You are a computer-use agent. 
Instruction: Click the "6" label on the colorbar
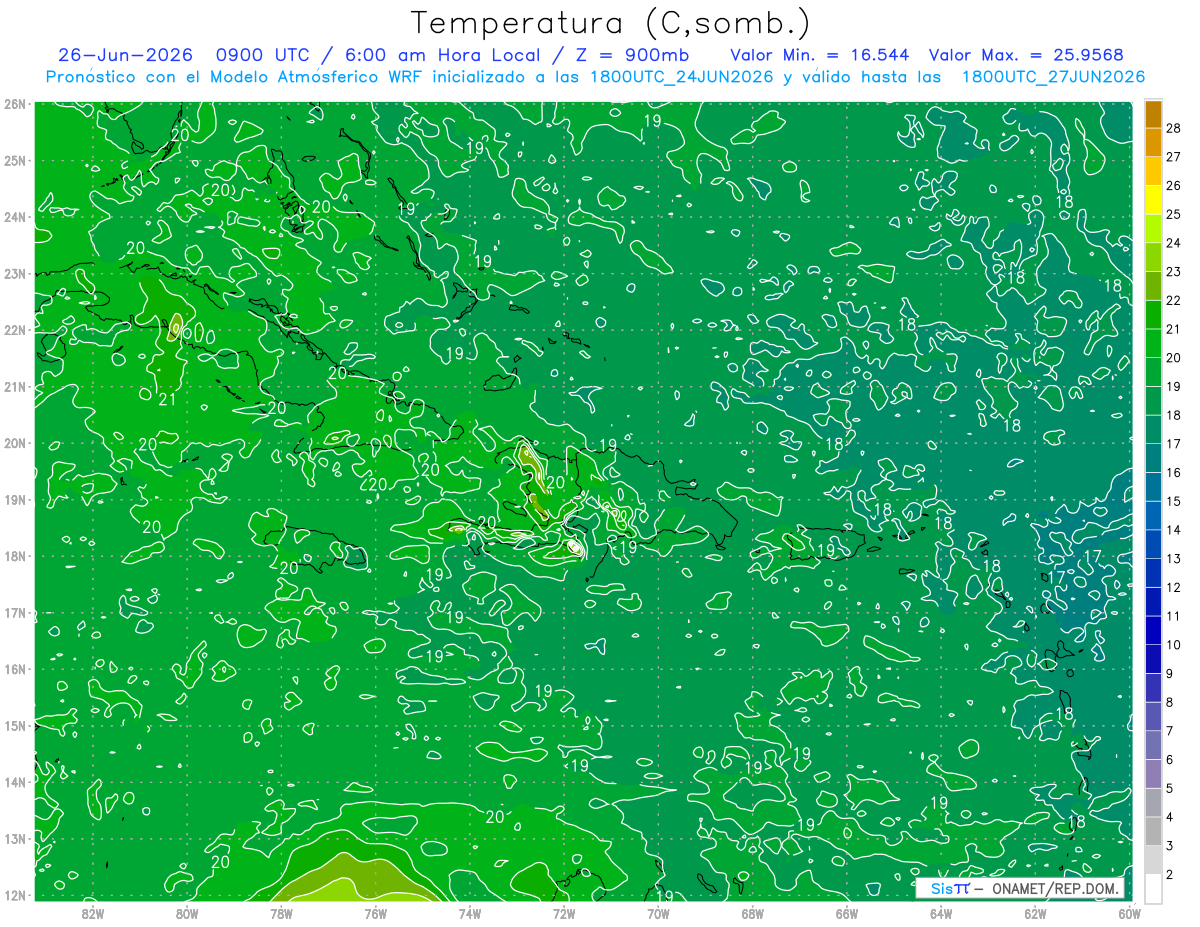click(x=1171, y=760)
